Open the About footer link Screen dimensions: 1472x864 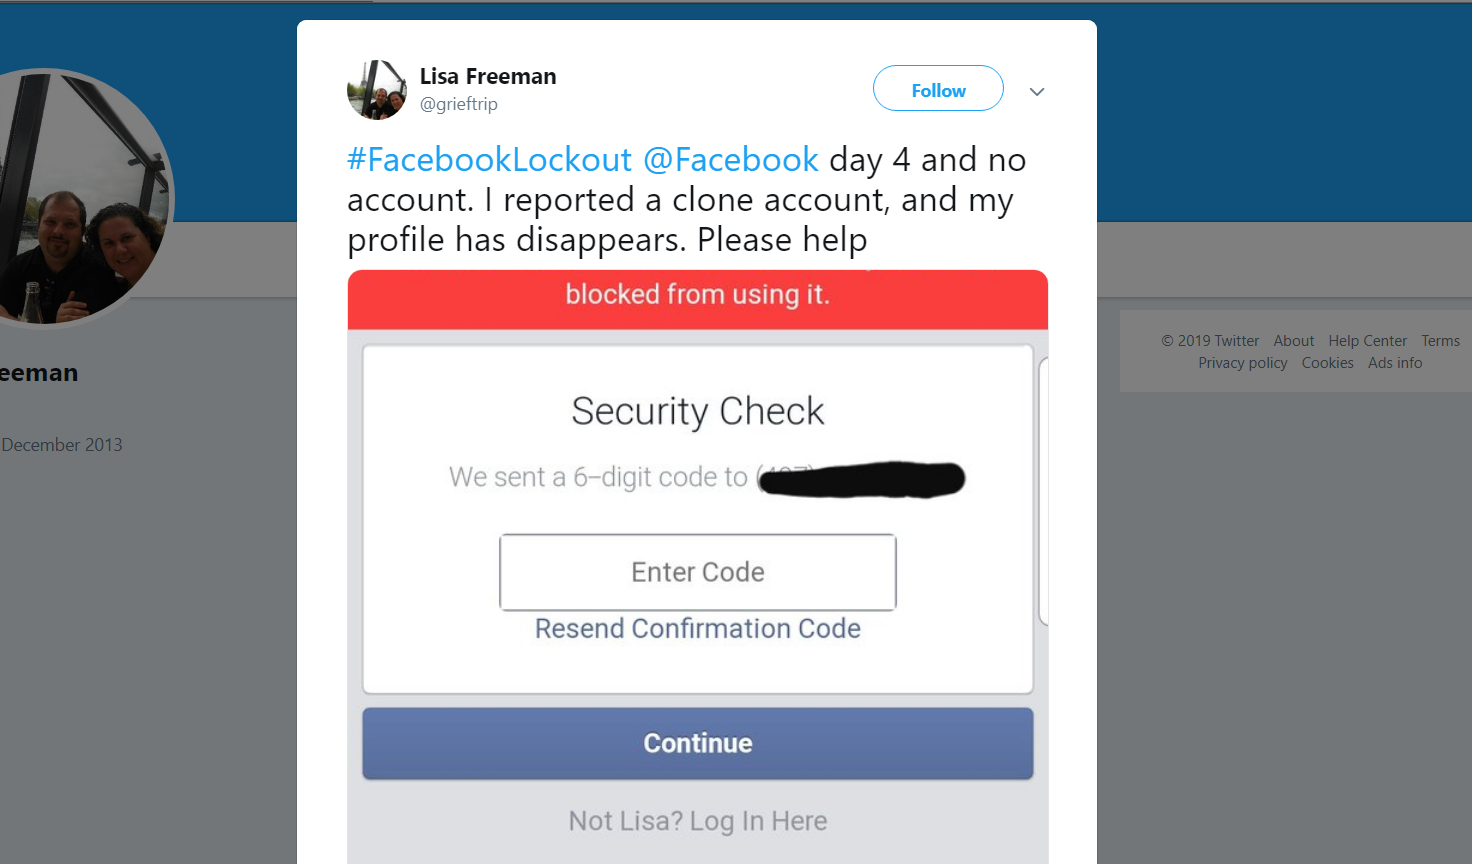pos(1294,341)
